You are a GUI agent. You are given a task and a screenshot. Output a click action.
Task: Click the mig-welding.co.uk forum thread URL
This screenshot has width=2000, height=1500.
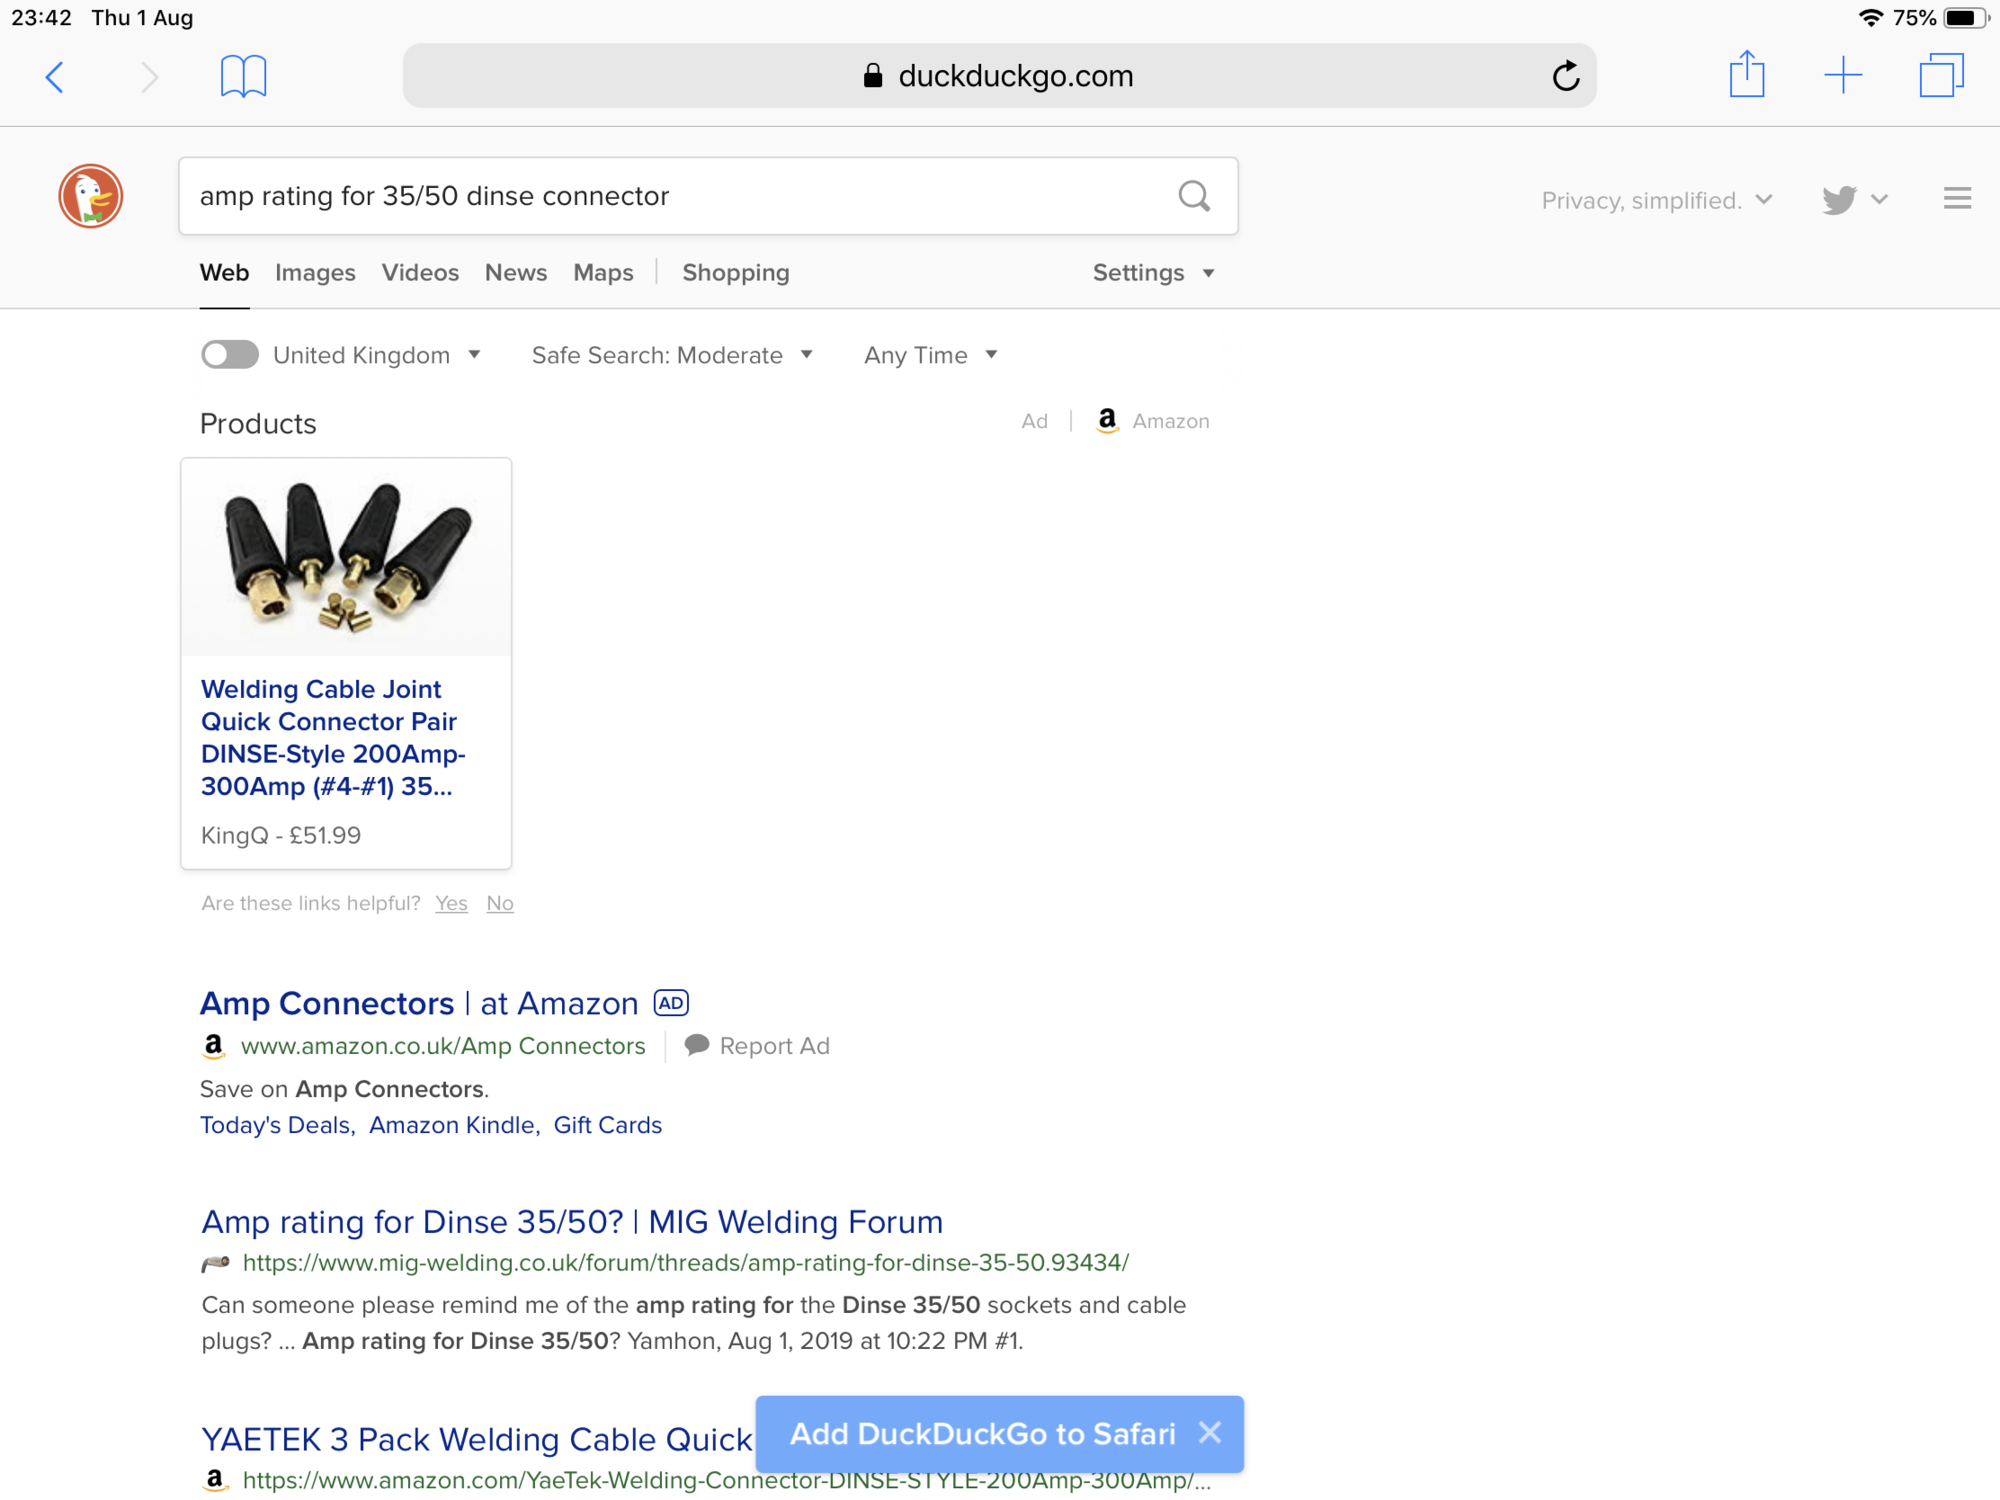click(686, 1263)
